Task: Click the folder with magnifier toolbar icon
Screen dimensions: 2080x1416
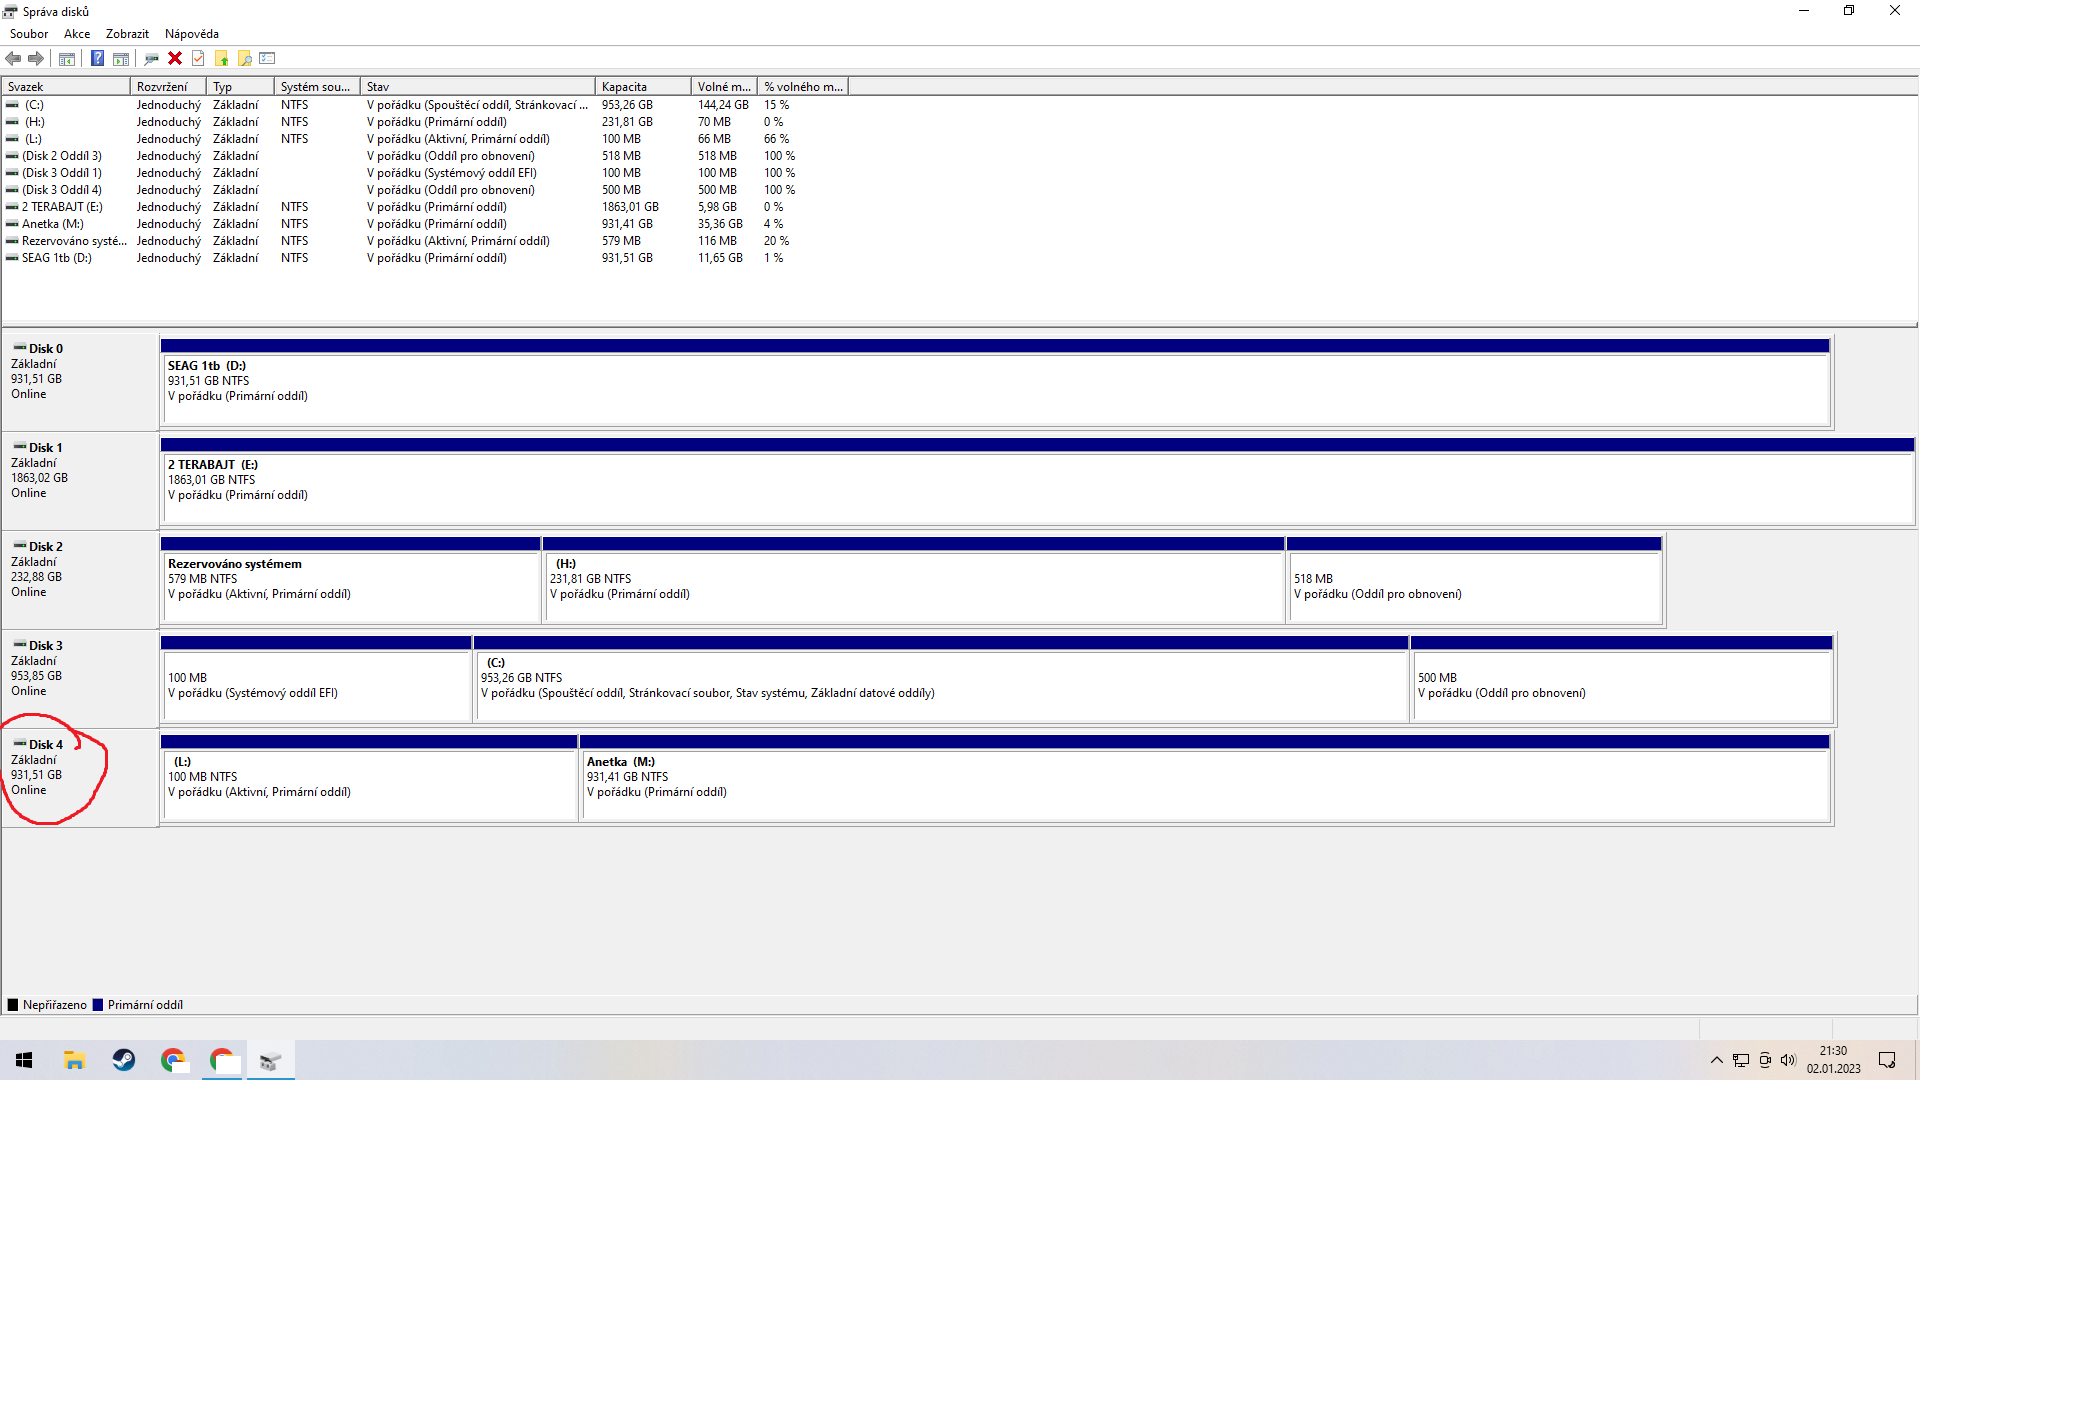Action: point(244,58)
